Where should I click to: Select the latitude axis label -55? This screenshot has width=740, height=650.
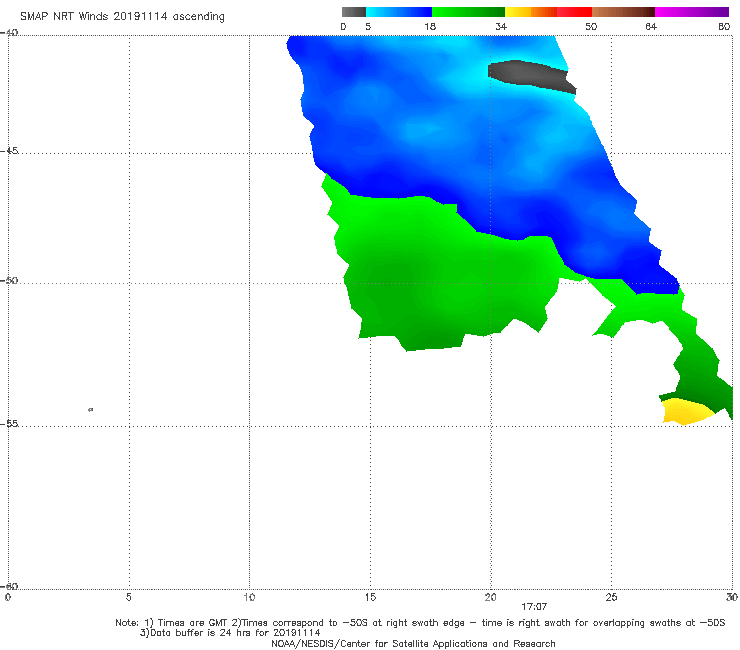point(9,424)
